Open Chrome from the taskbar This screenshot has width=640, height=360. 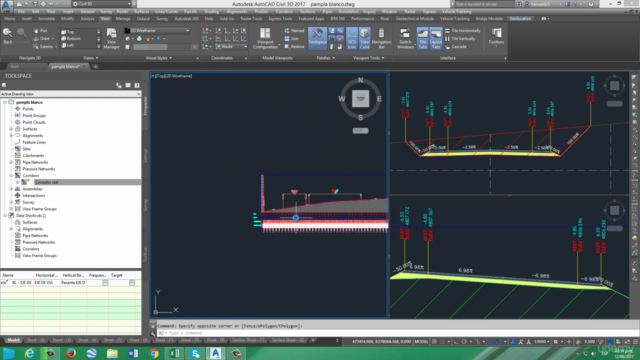coord(154,353)
